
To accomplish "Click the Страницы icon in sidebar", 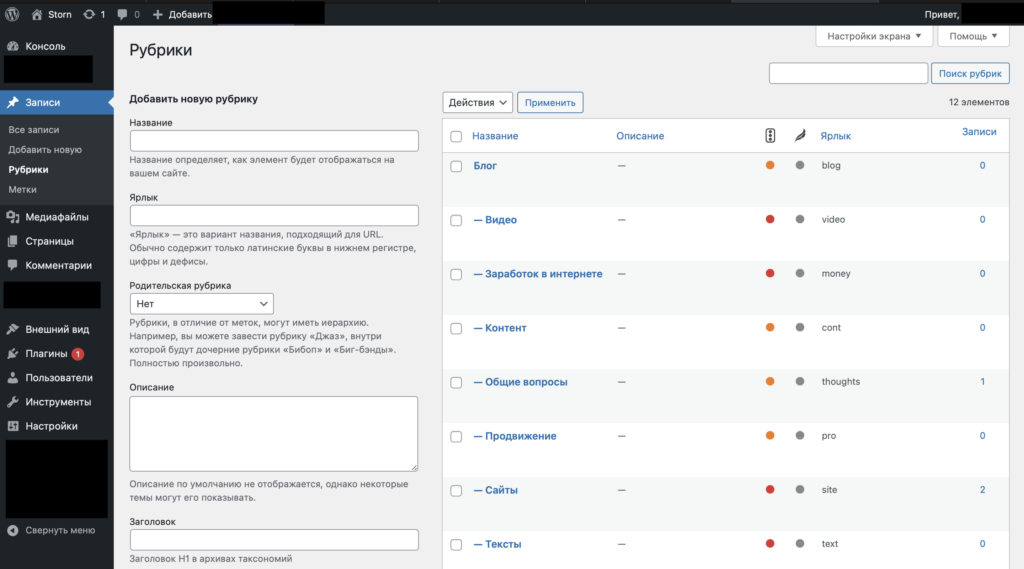I will click(12, 241).
